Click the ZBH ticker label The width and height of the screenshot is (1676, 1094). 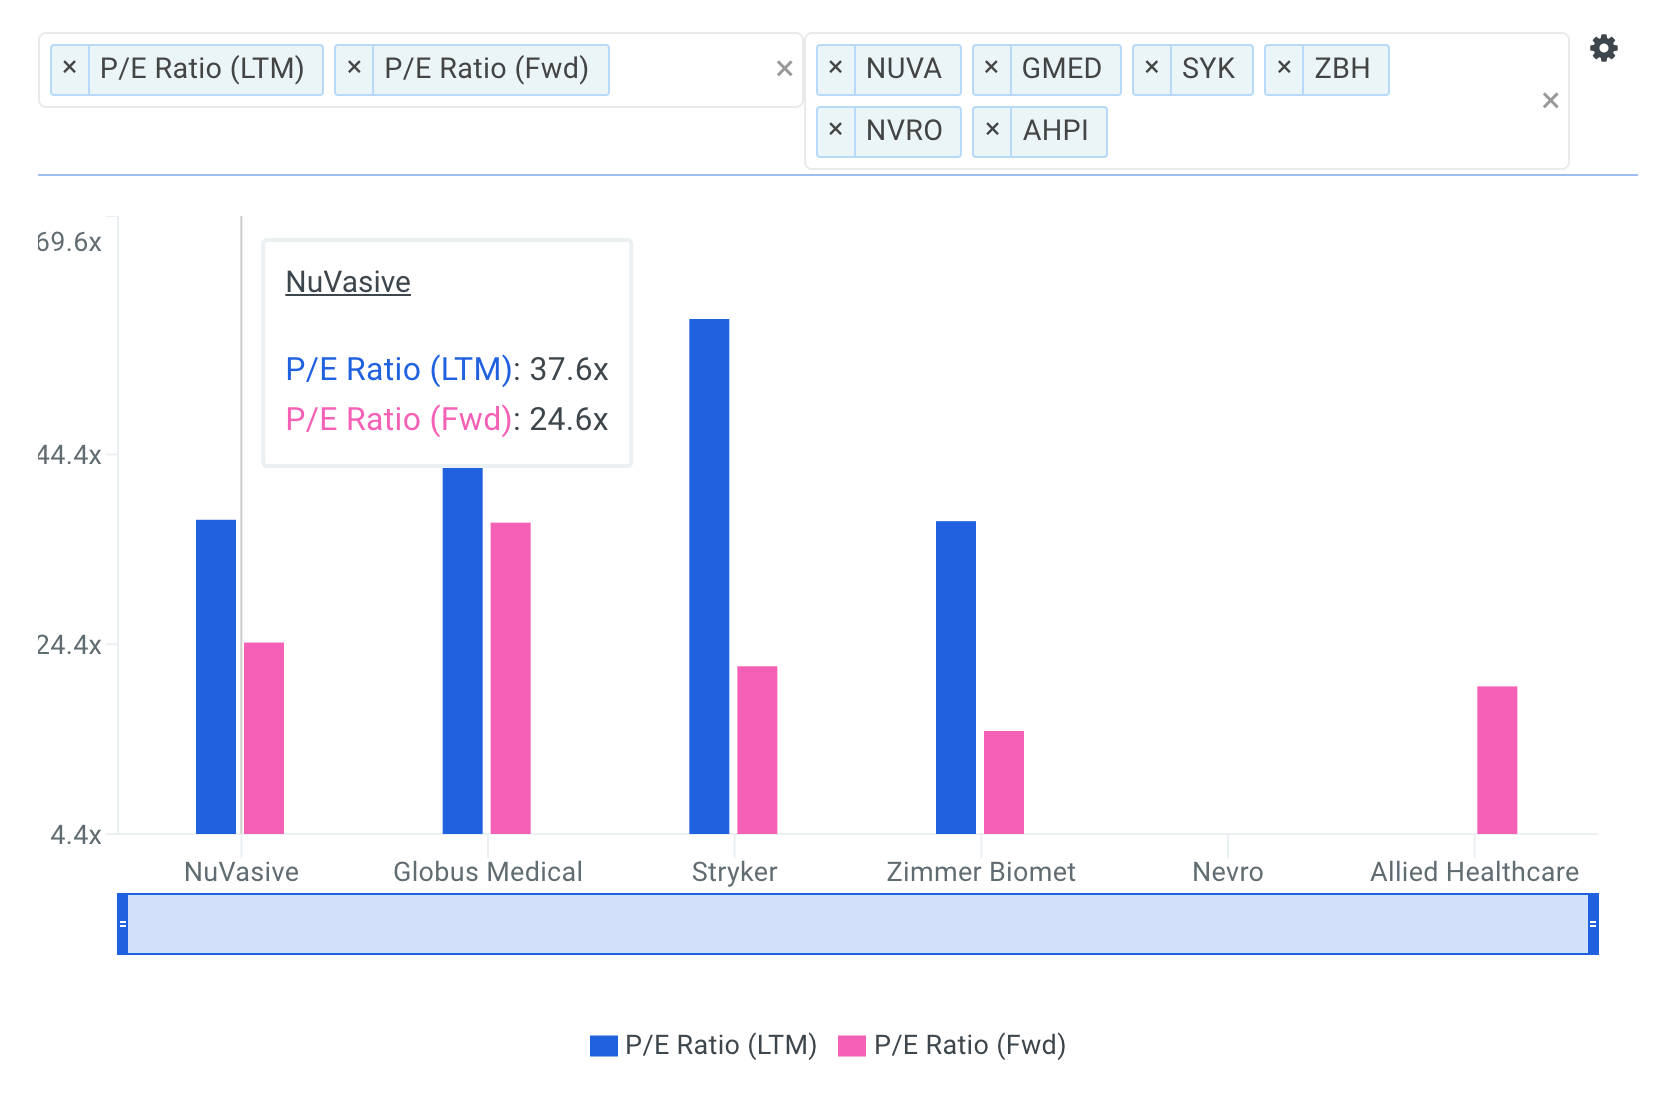click(x=1343, y=69)
